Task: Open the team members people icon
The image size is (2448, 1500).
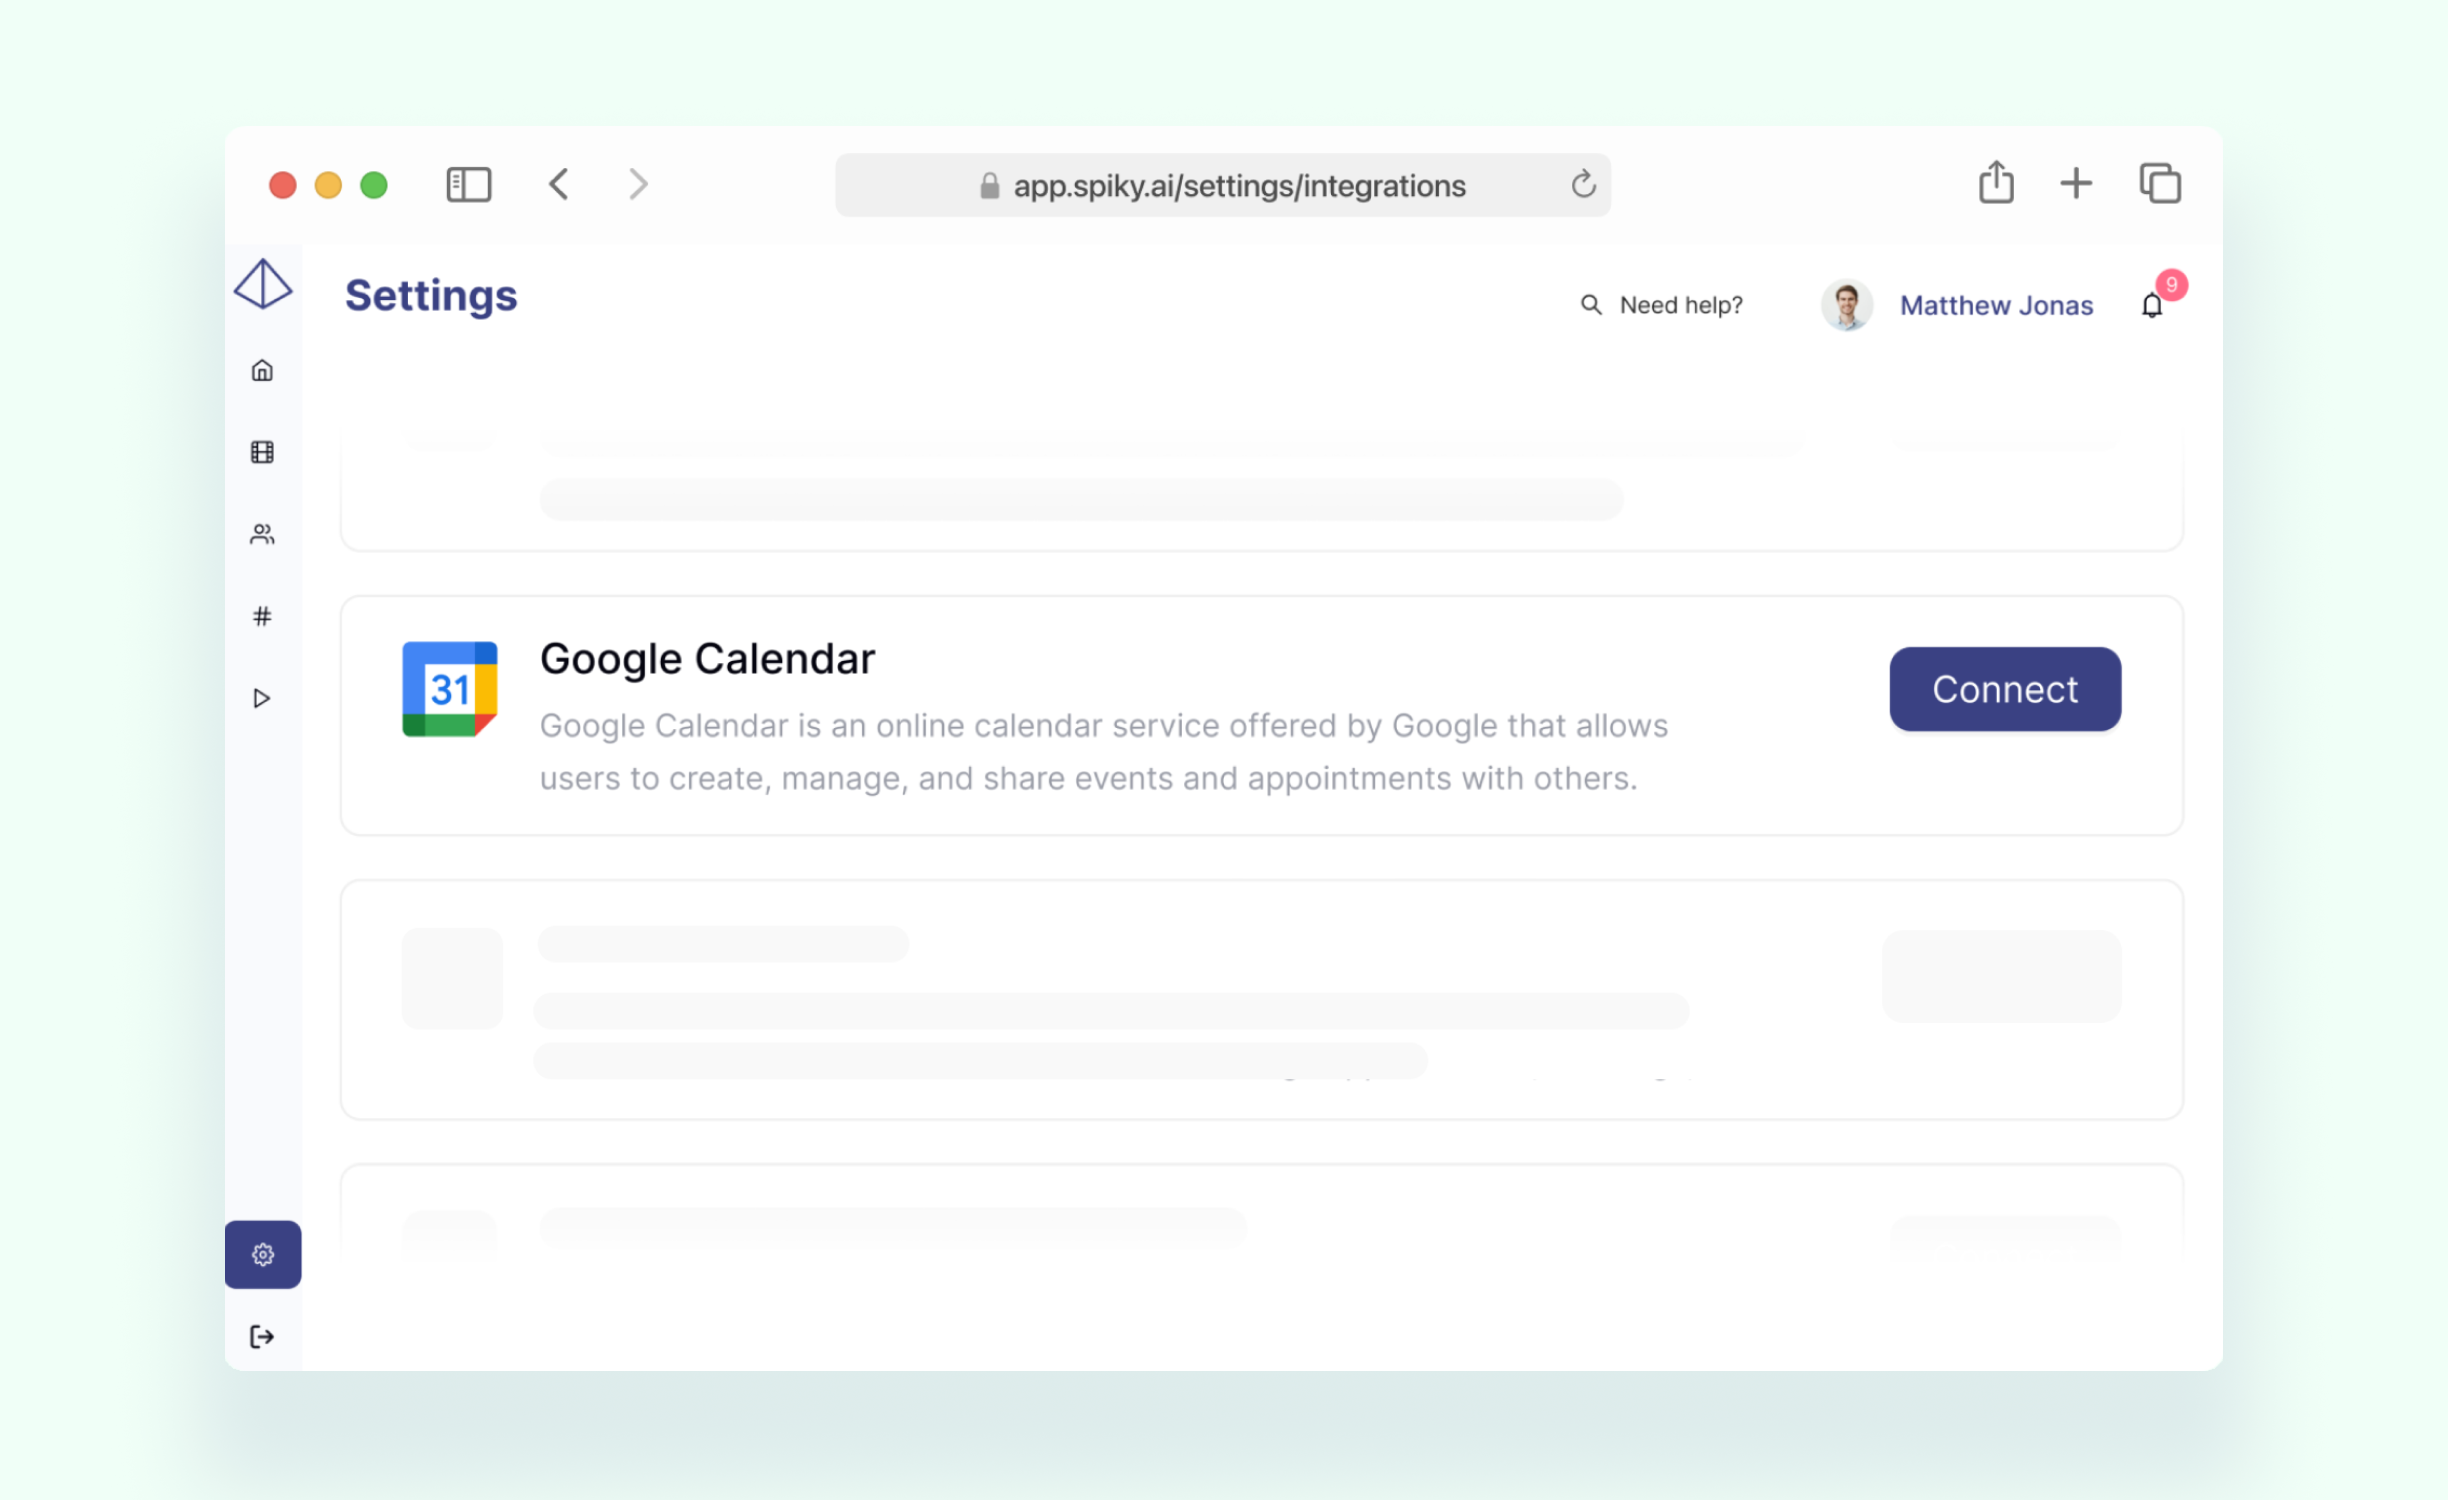Action: point(262,534)
